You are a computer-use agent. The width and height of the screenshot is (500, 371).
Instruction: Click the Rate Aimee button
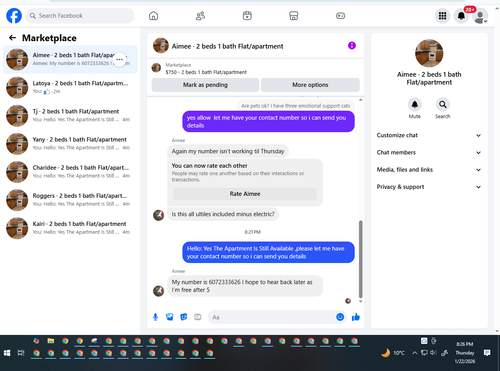[245, 194]
